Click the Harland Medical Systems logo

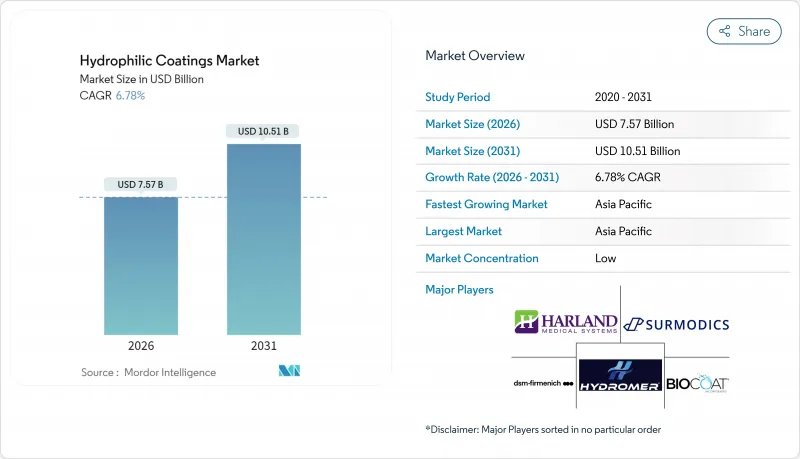click(x=564, y=322)
